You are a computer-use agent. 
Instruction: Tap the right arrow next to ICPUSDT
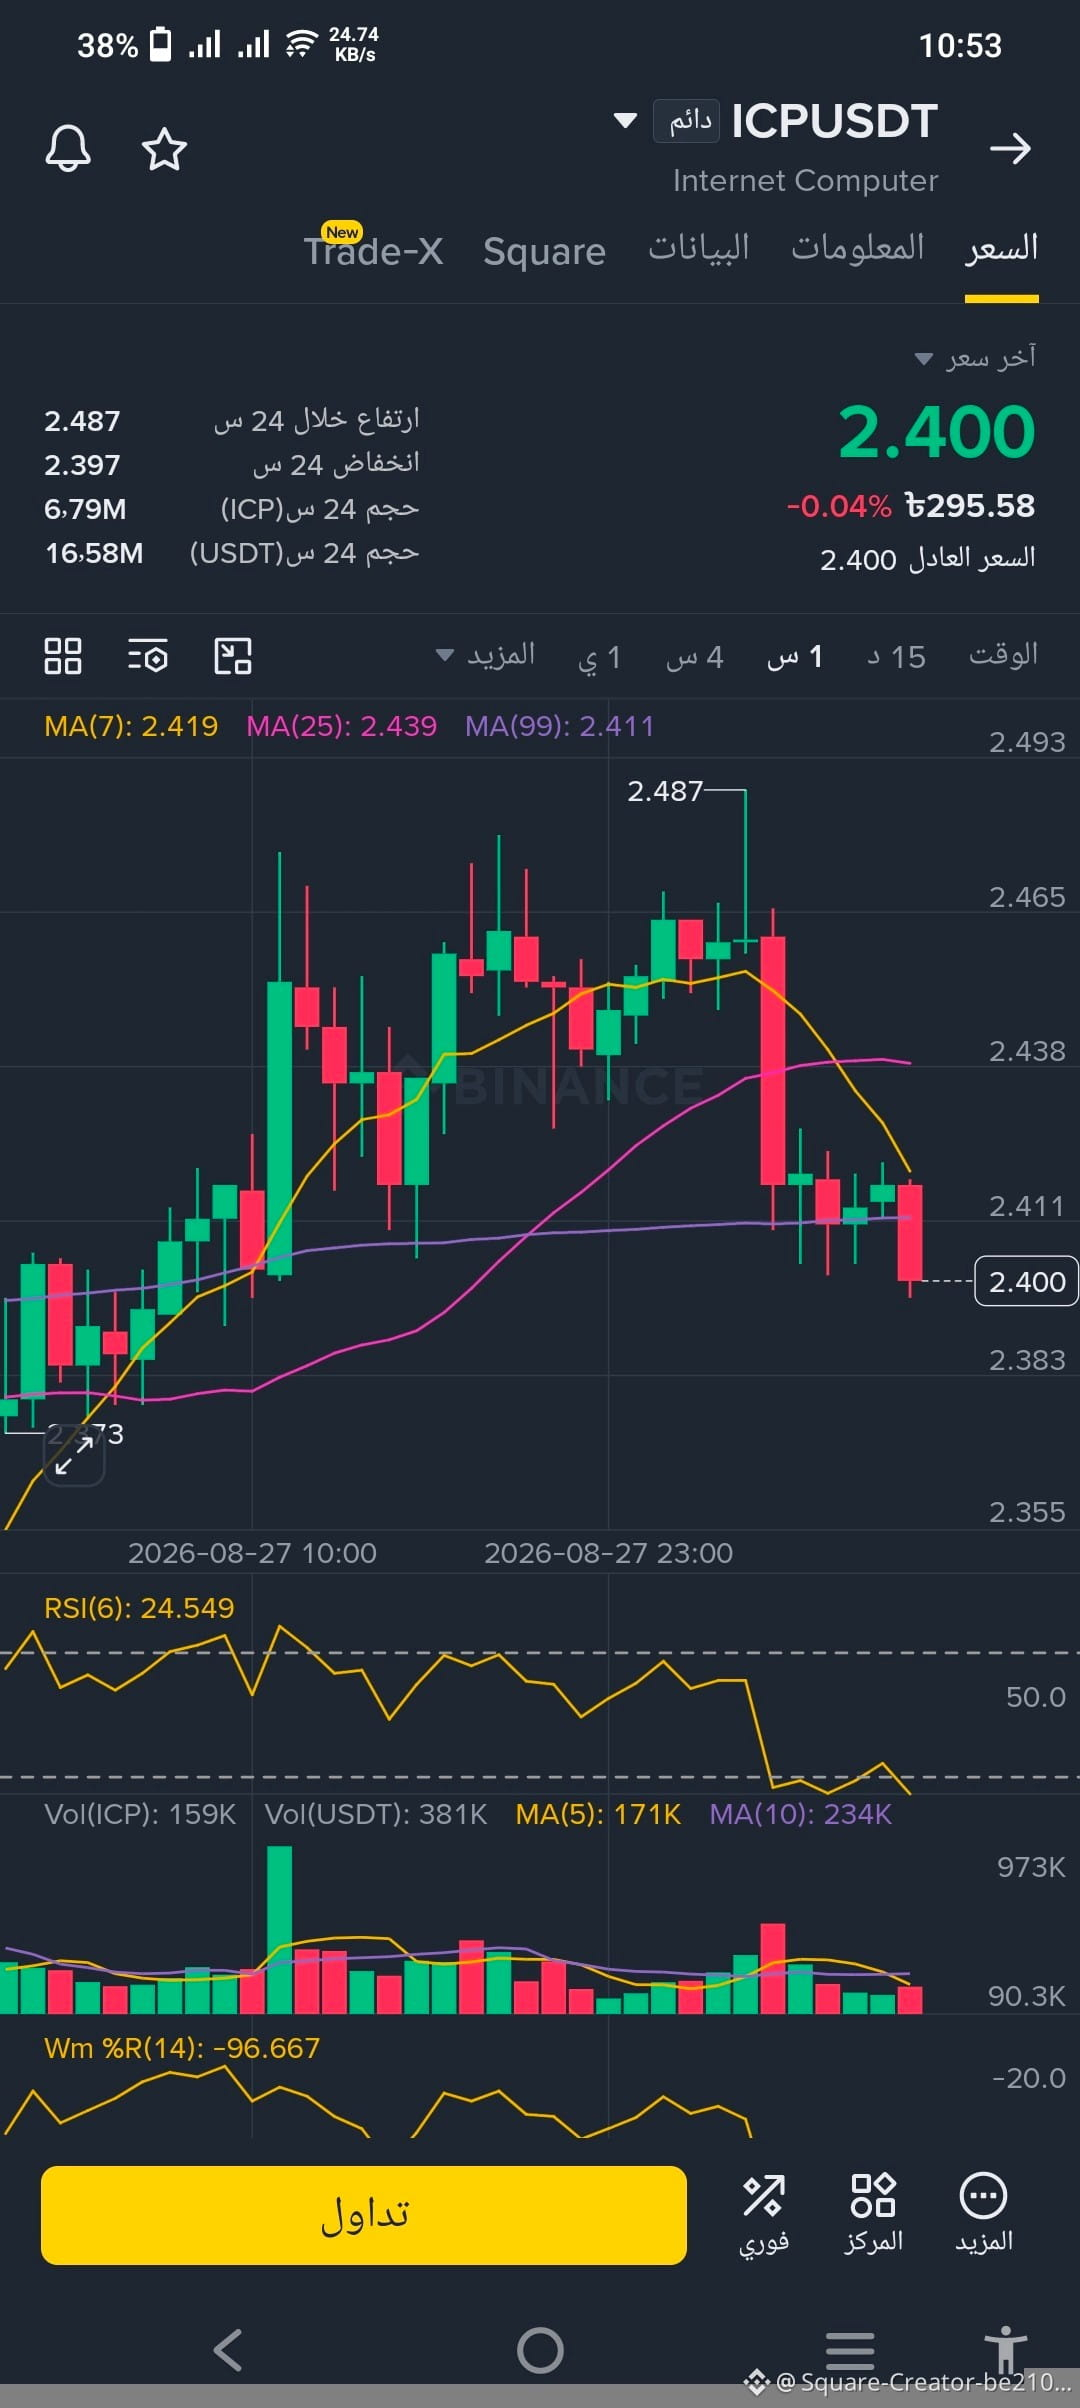click(x=1010, y=149)
